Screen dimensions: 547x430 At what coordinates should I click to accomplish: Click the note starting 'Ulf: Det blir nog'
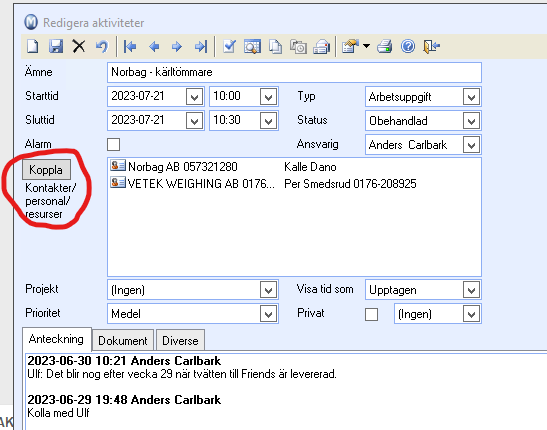[x=182, y=374]
